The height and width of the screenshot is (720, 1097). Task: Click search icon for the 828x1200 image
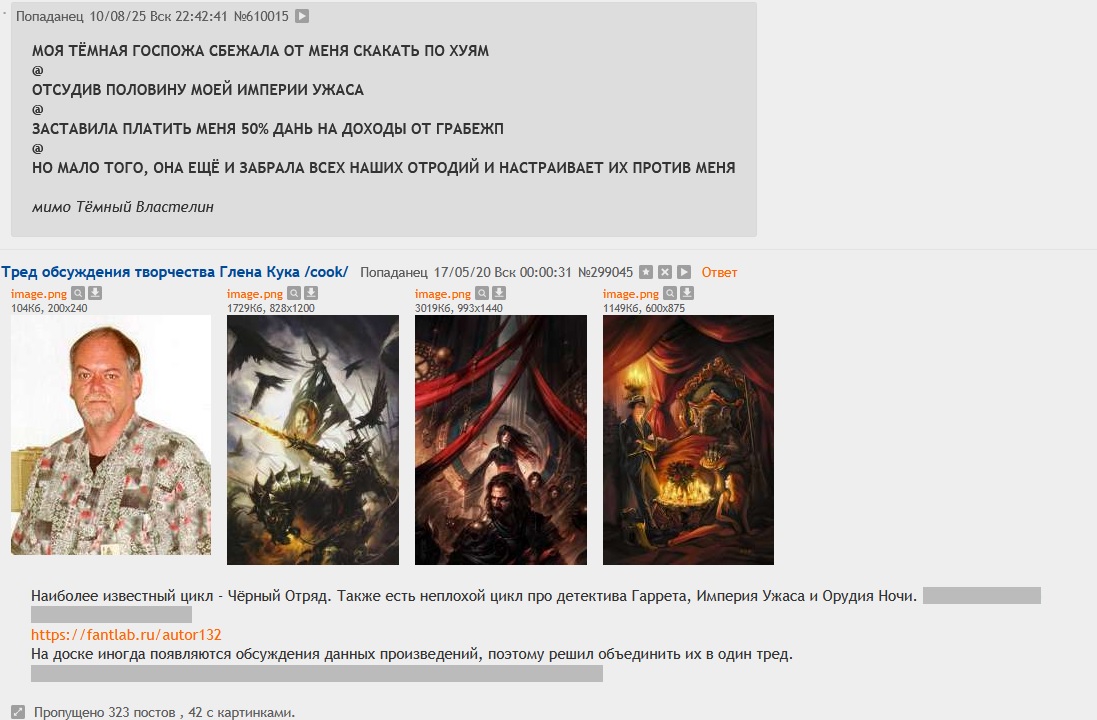(x=294, y=293)
